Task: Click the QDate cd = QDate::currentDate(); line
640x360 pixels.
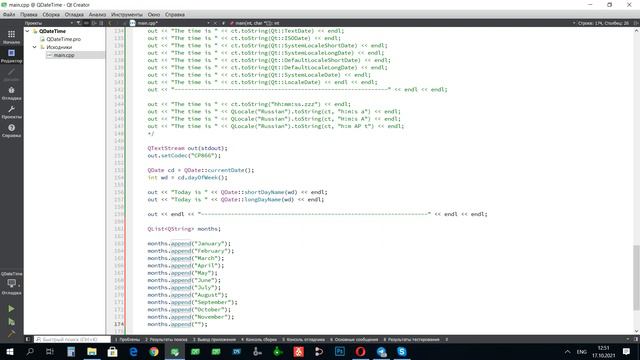Action: coord(201,170)
